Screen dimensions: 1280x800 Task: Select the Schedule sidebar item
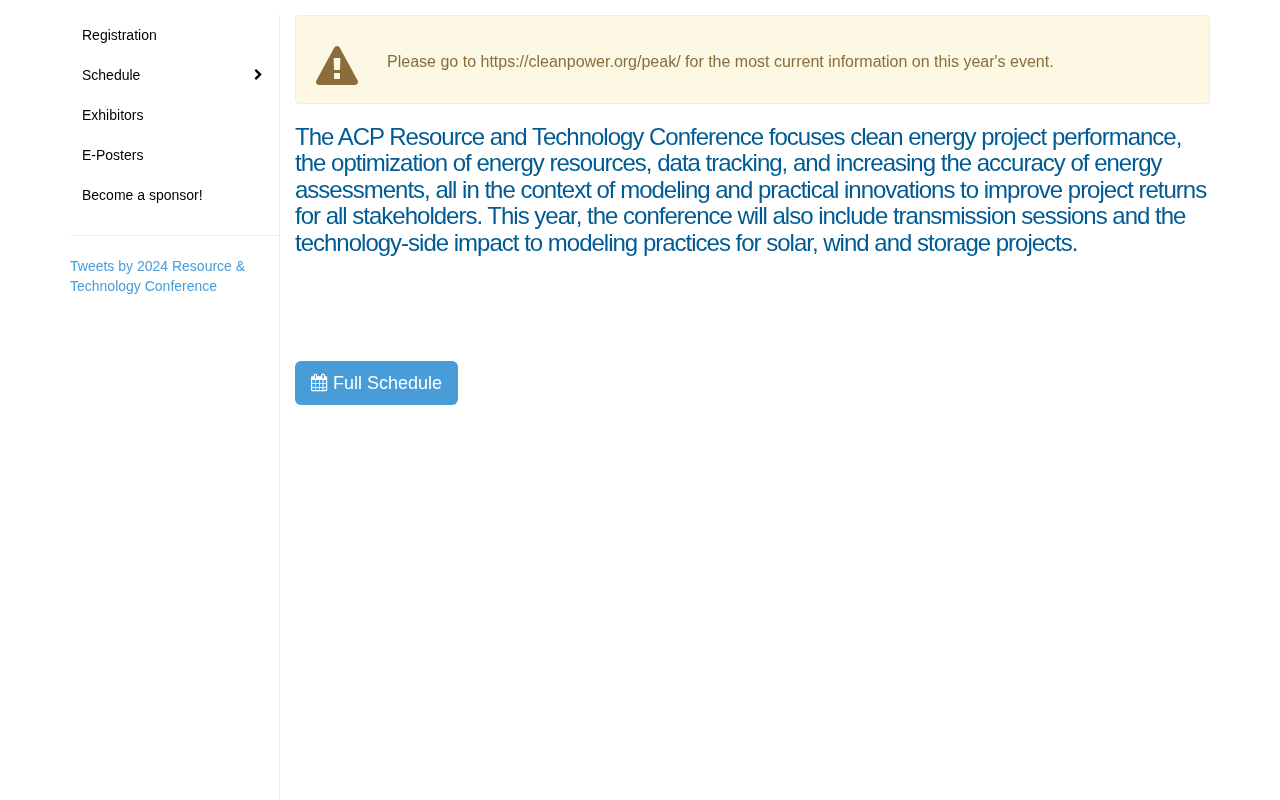coord(174,75)
